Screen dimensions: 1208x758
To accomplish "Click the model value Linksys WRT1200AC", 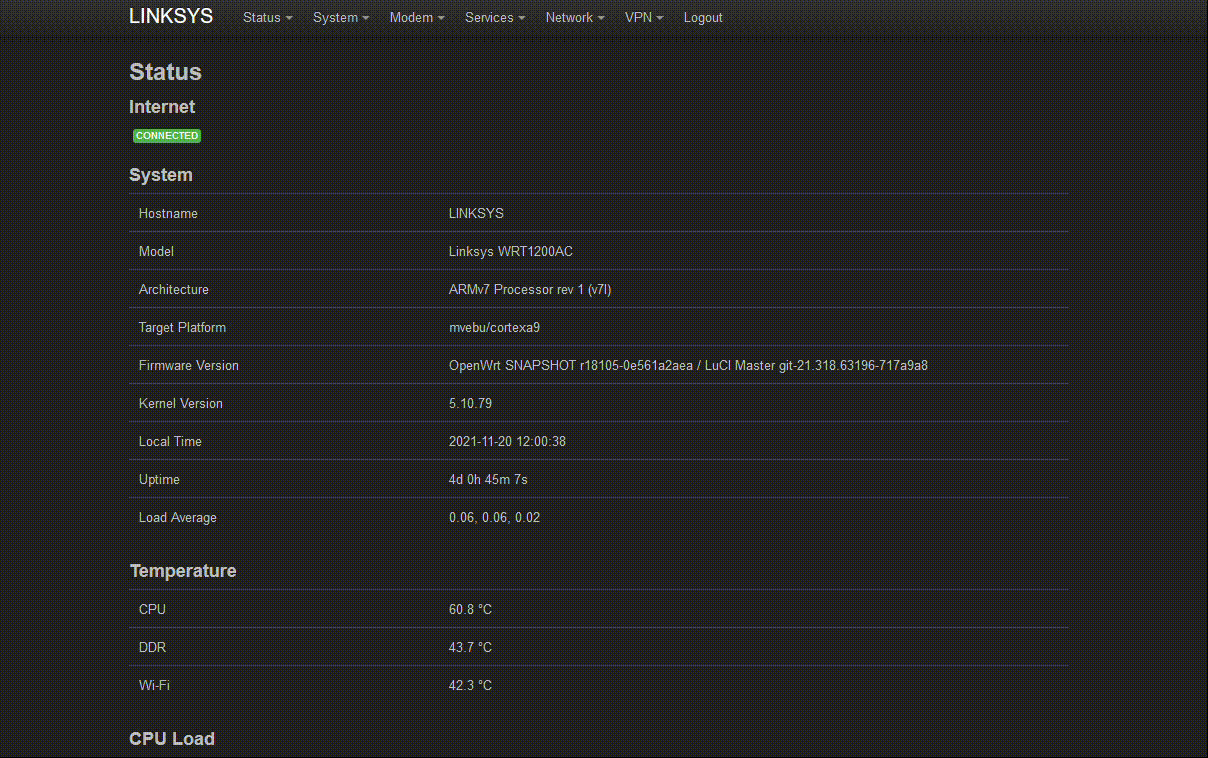I will 511,251.
